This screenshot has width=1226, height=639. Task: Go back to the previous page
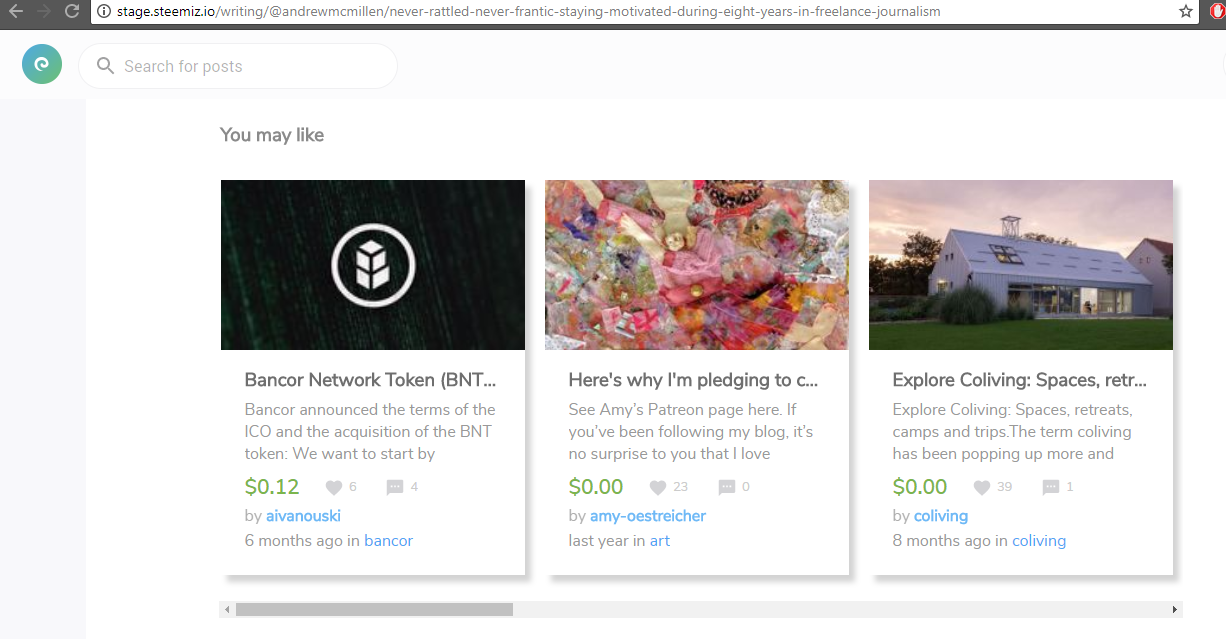pos(16,11)
